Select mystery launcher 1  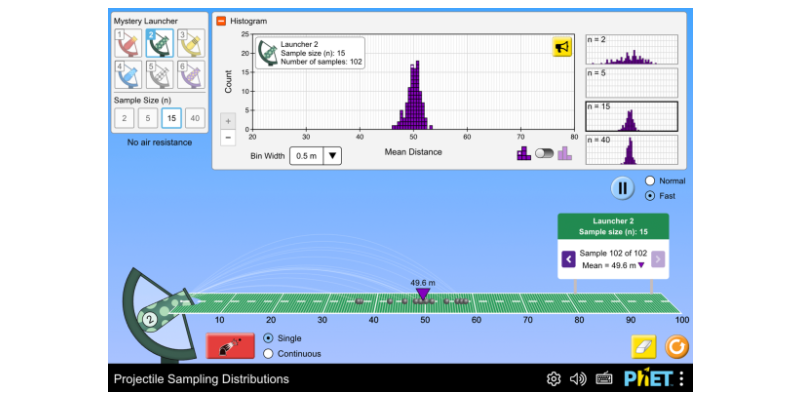pyautogui.click(x=127, y=43)
